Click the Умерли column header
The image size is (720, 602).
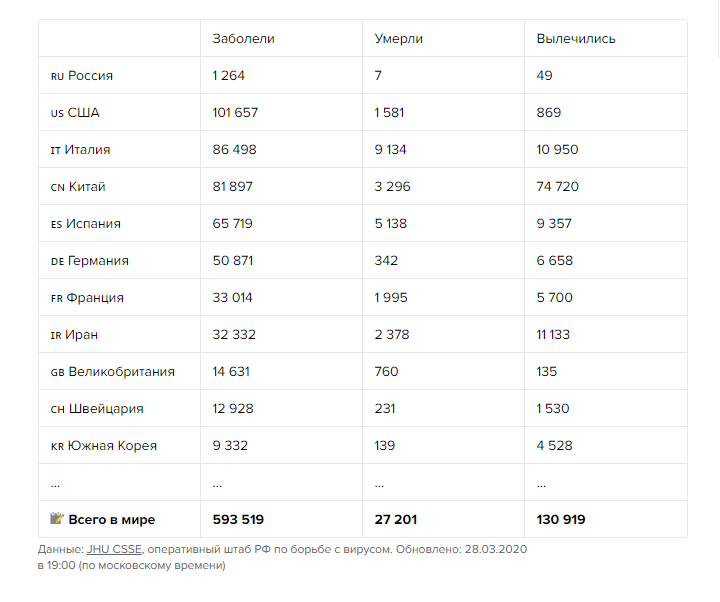click(x=399, y=39)
